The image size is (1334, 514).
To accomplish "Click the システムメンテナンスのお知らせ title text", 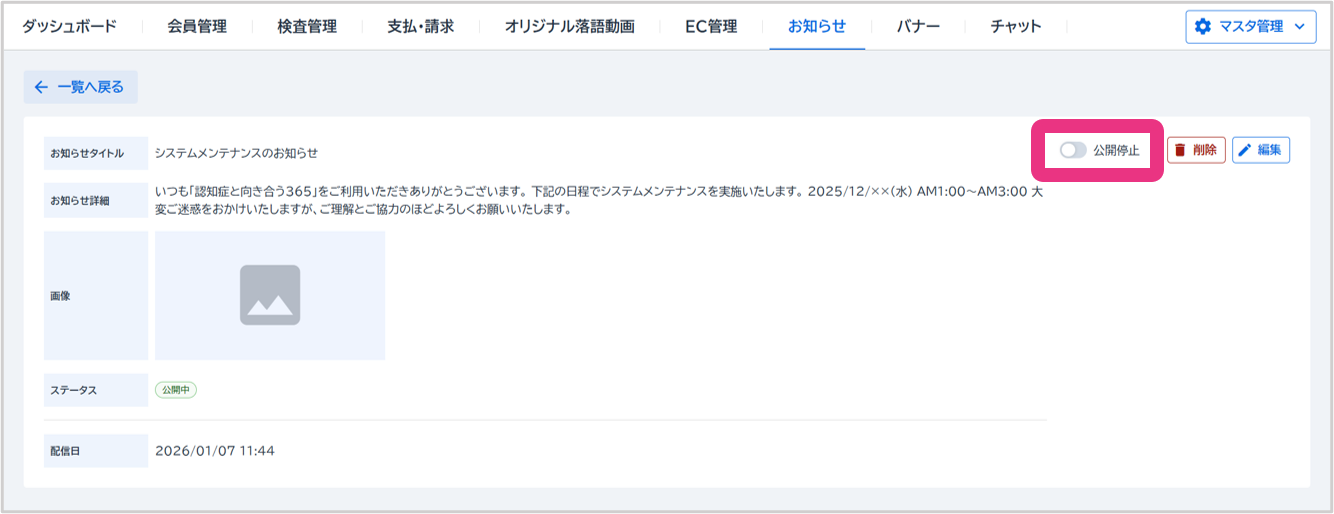I will point(236,153).
